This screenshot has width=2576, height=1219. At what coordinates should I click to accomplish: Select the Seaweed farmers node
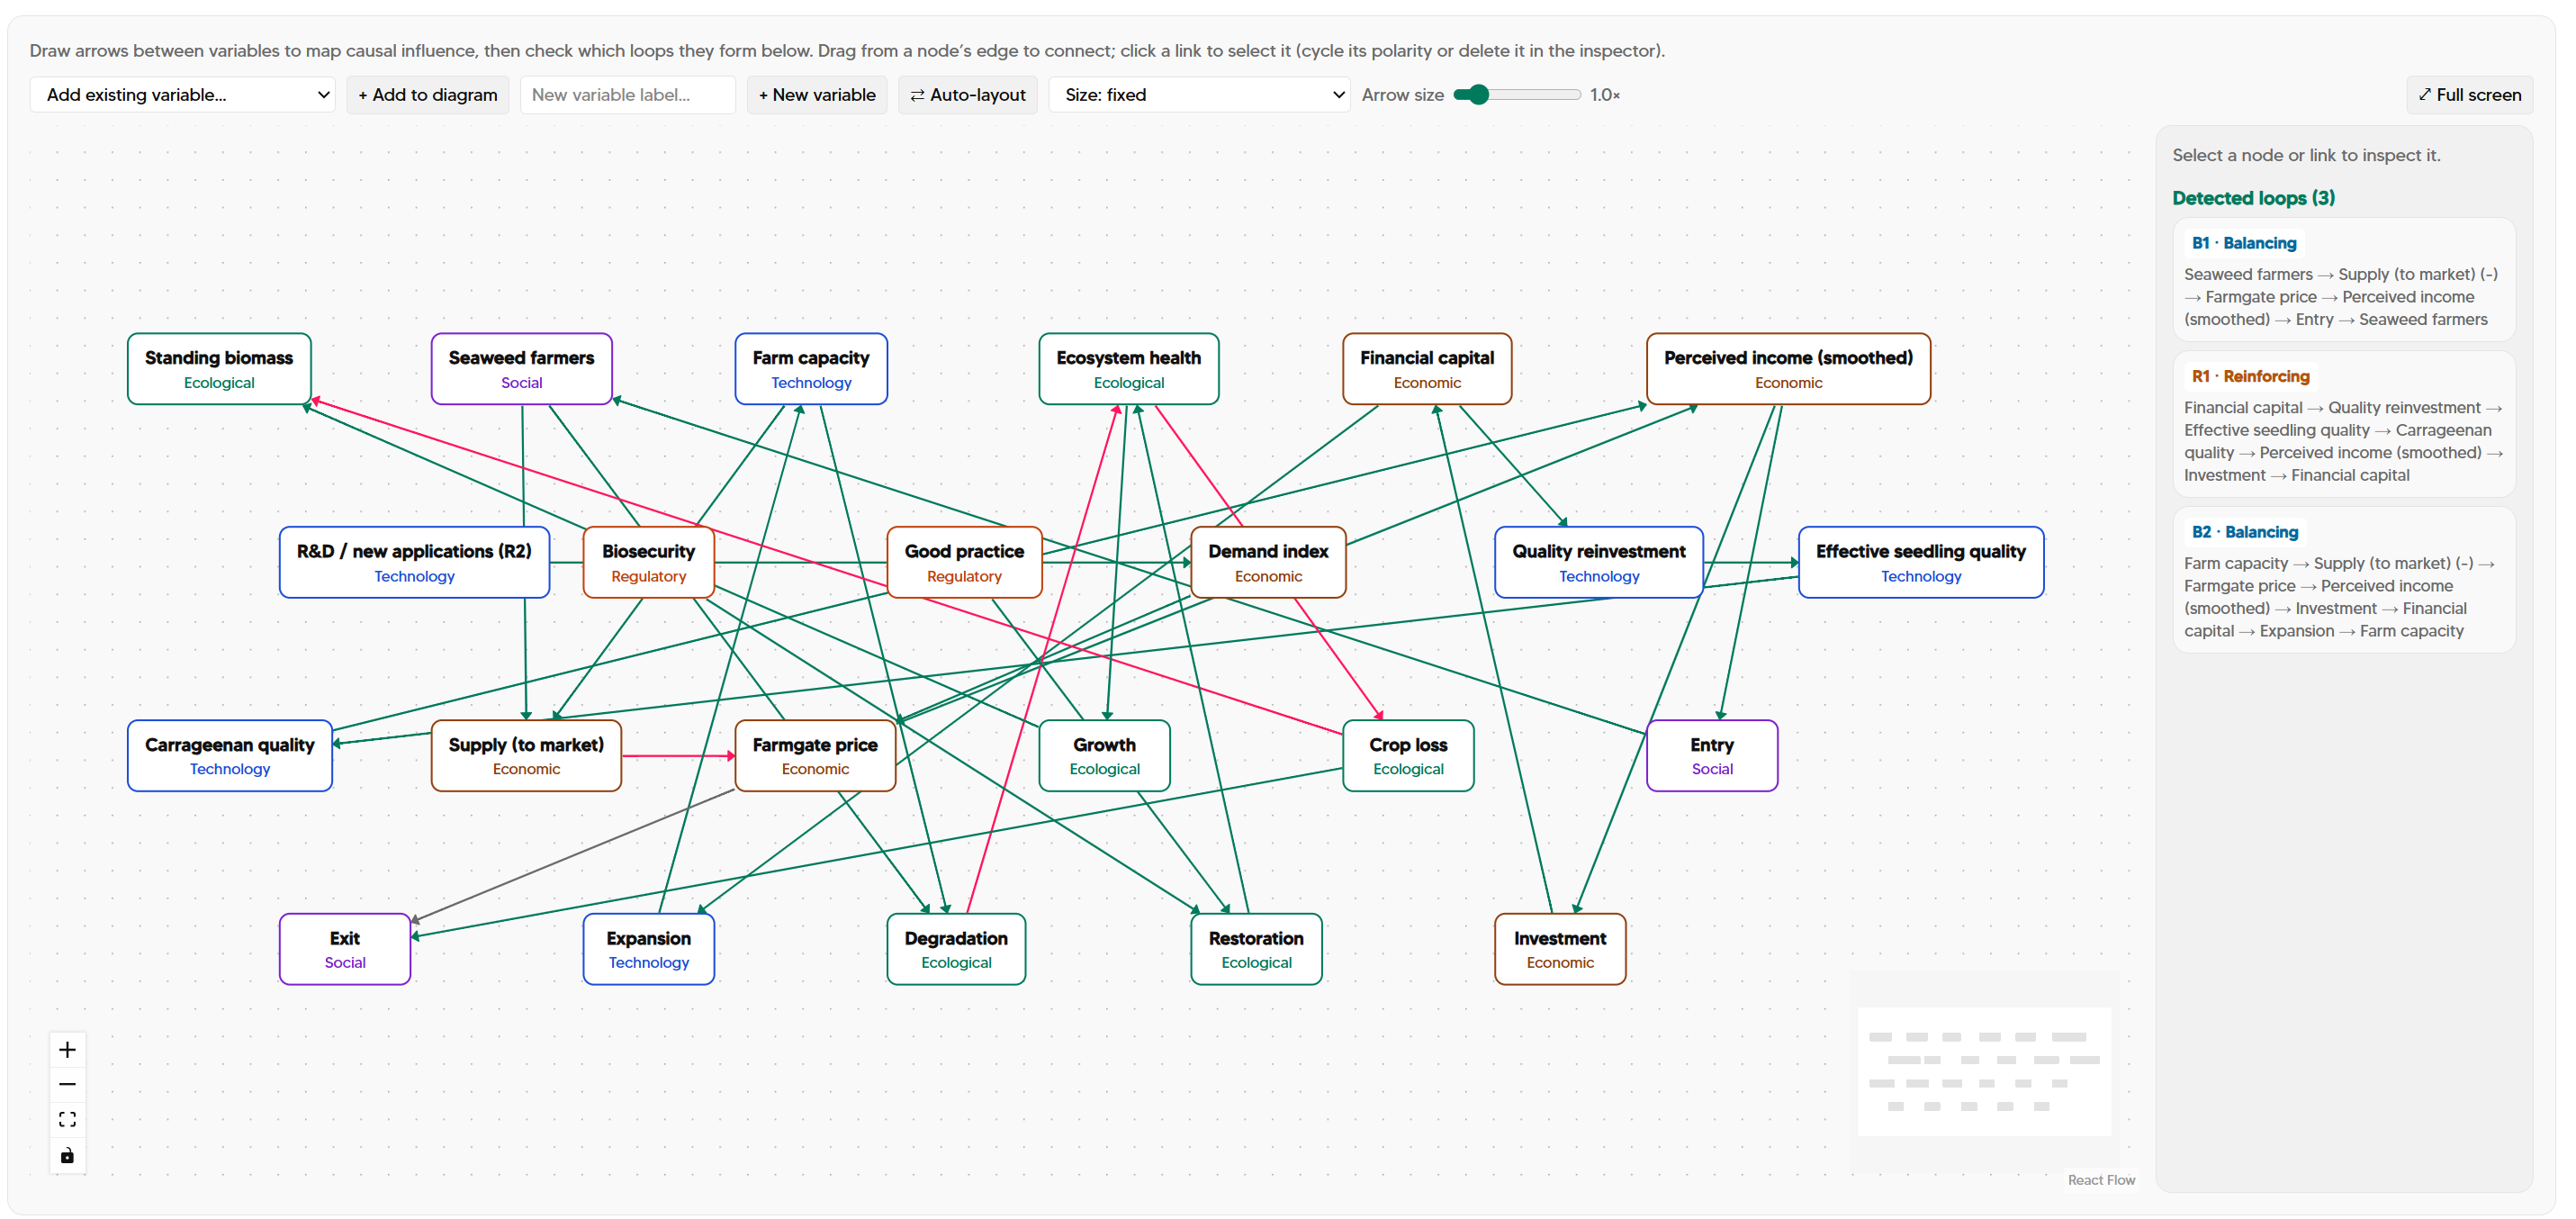[x=521, y=369]
